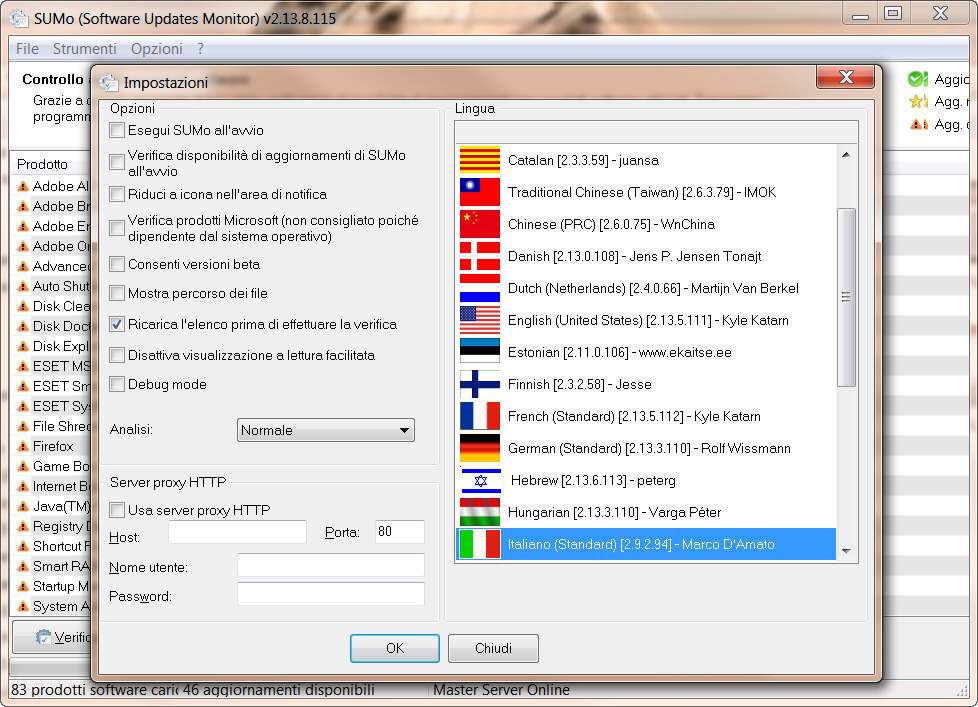Click the language list scrollbar thumb

pos(846,297)
